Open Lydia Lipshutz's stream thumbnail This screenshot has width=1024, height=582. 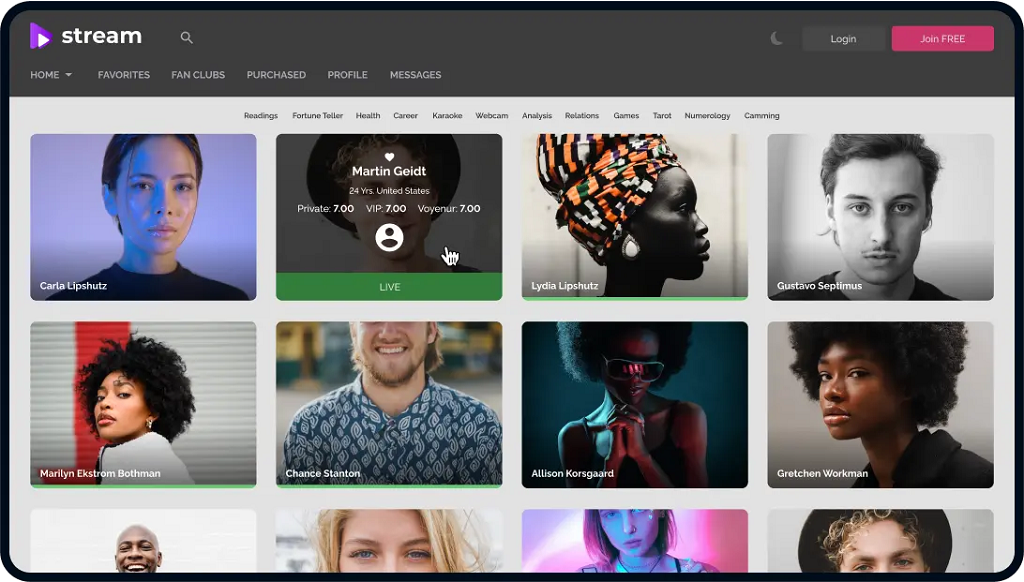(x=635, y=217)
